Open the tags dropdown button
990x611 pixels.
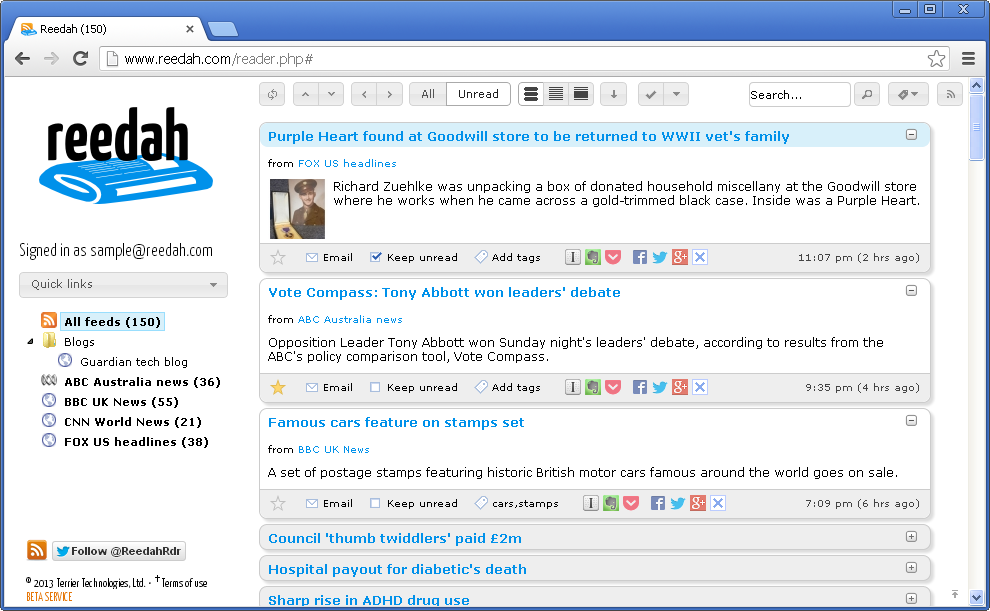pyautogui.click(x=908, y=95)
